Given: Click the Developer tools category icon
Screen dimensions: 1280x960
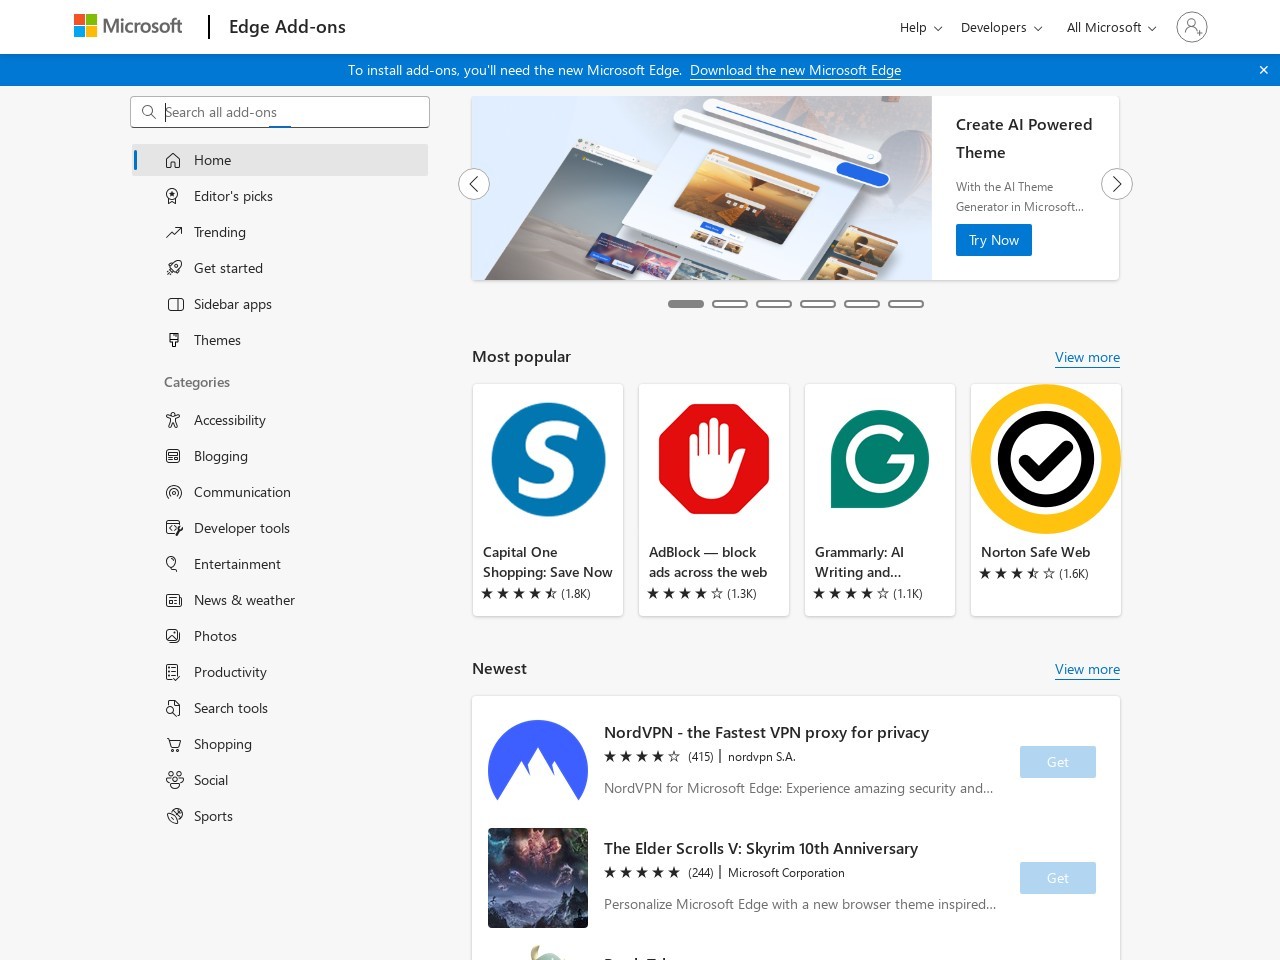Looking at the screenshot, I should pyautogui.click(x=174, y=528).
